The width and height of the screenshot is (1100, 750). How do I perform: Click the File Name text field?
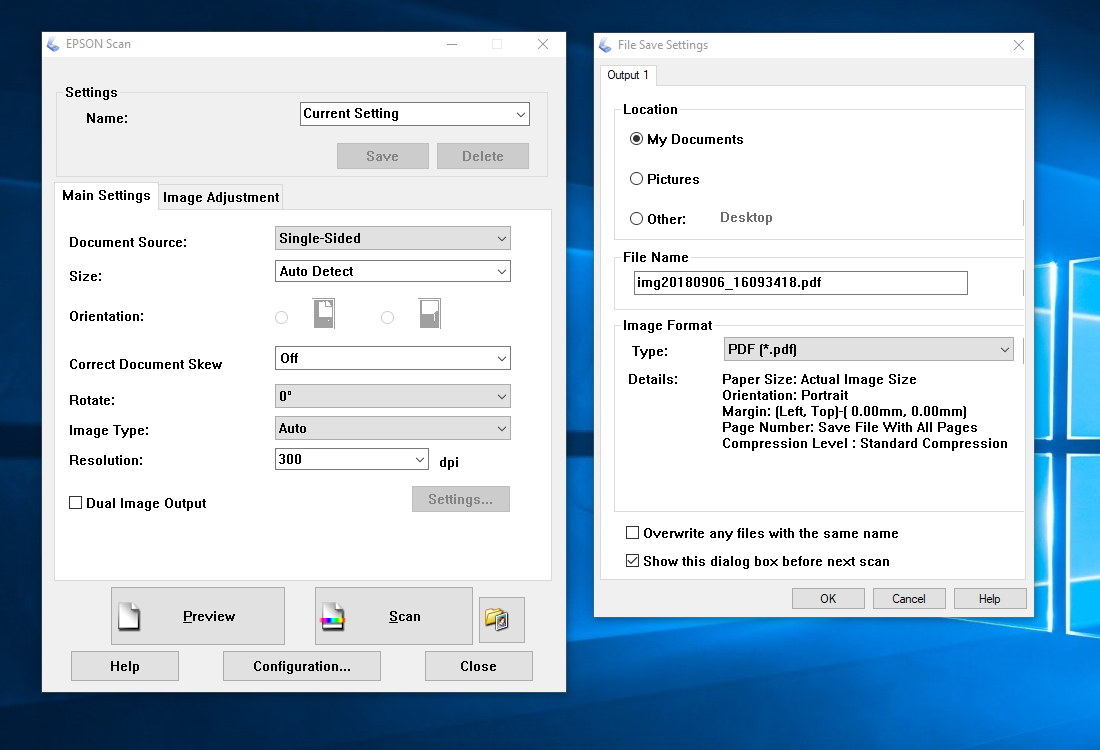tap(800, 283)
